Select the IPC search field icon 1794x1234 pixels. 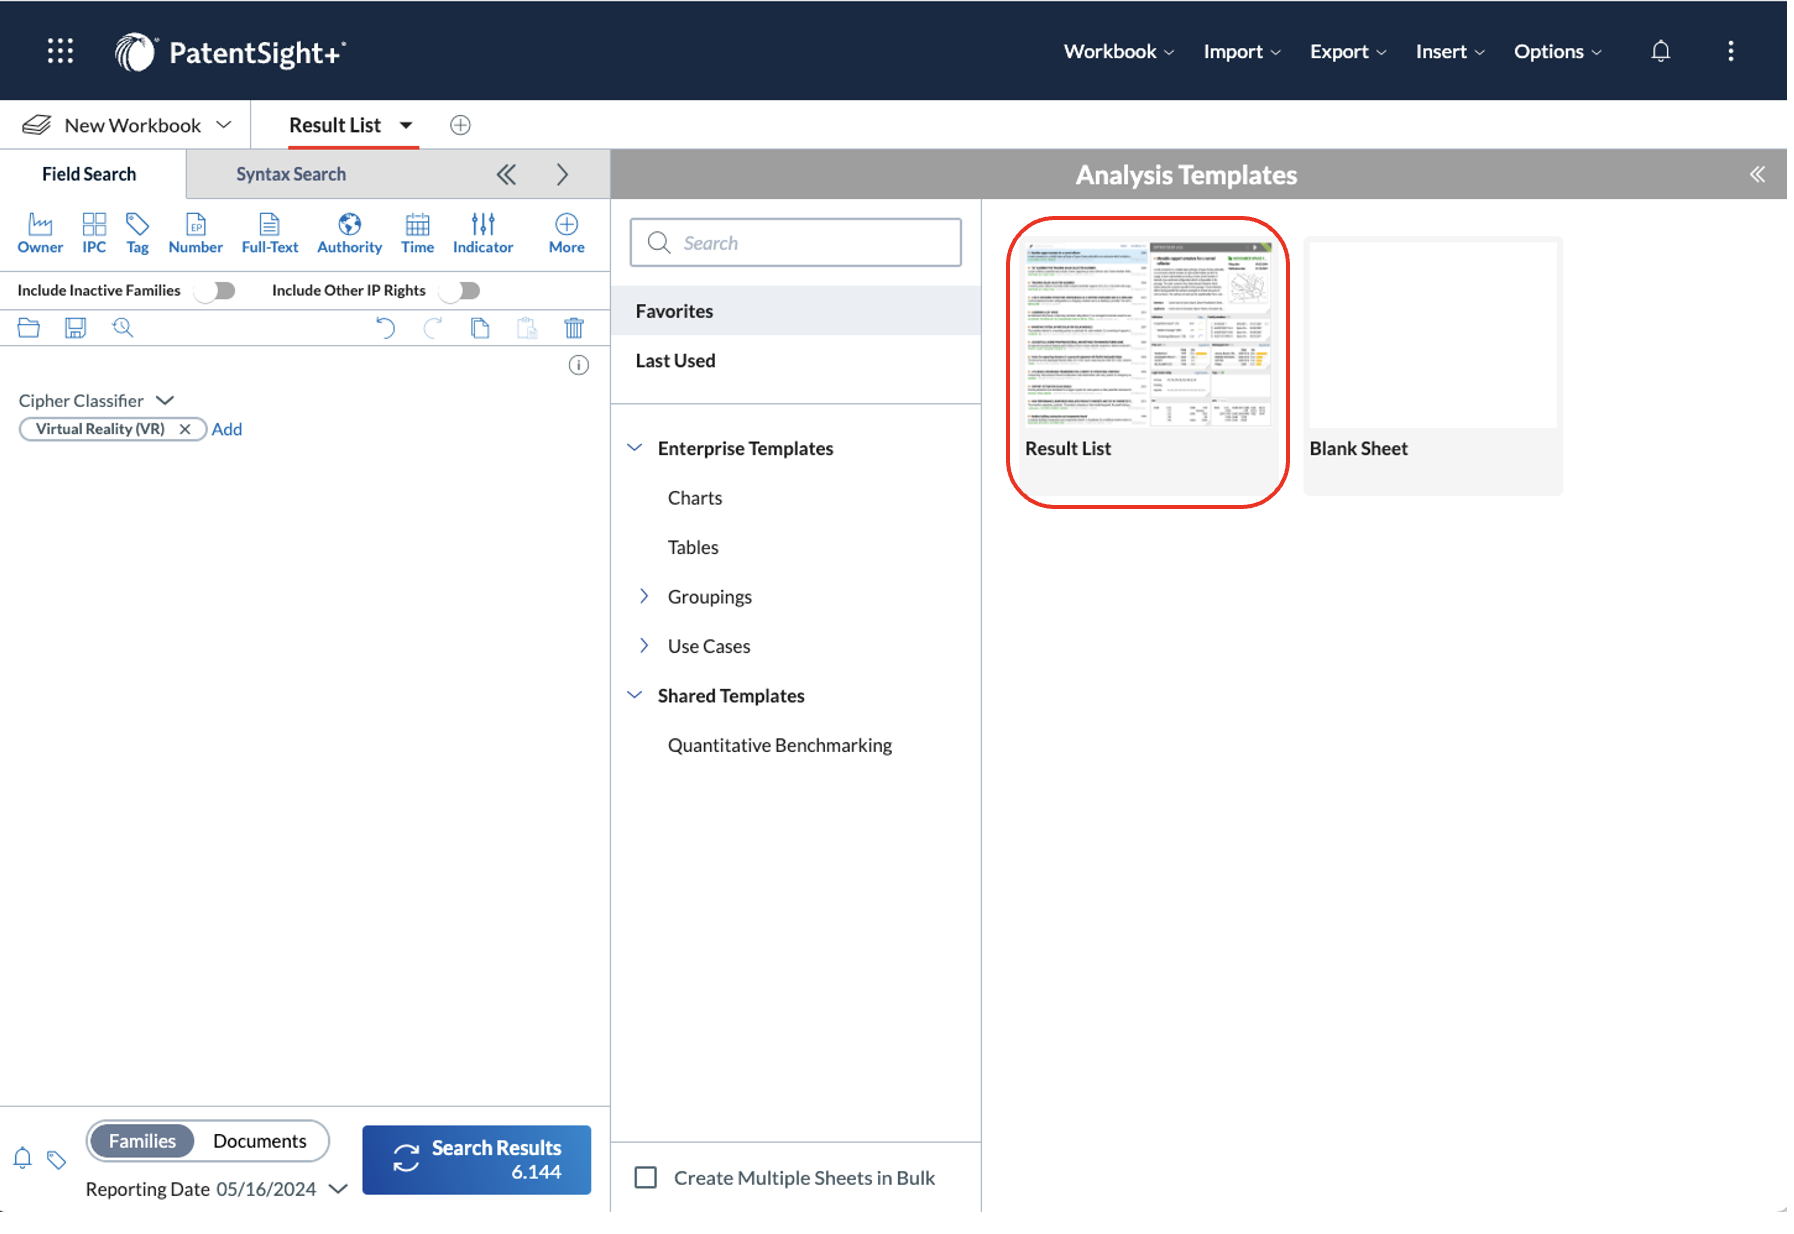click(94, 233)
